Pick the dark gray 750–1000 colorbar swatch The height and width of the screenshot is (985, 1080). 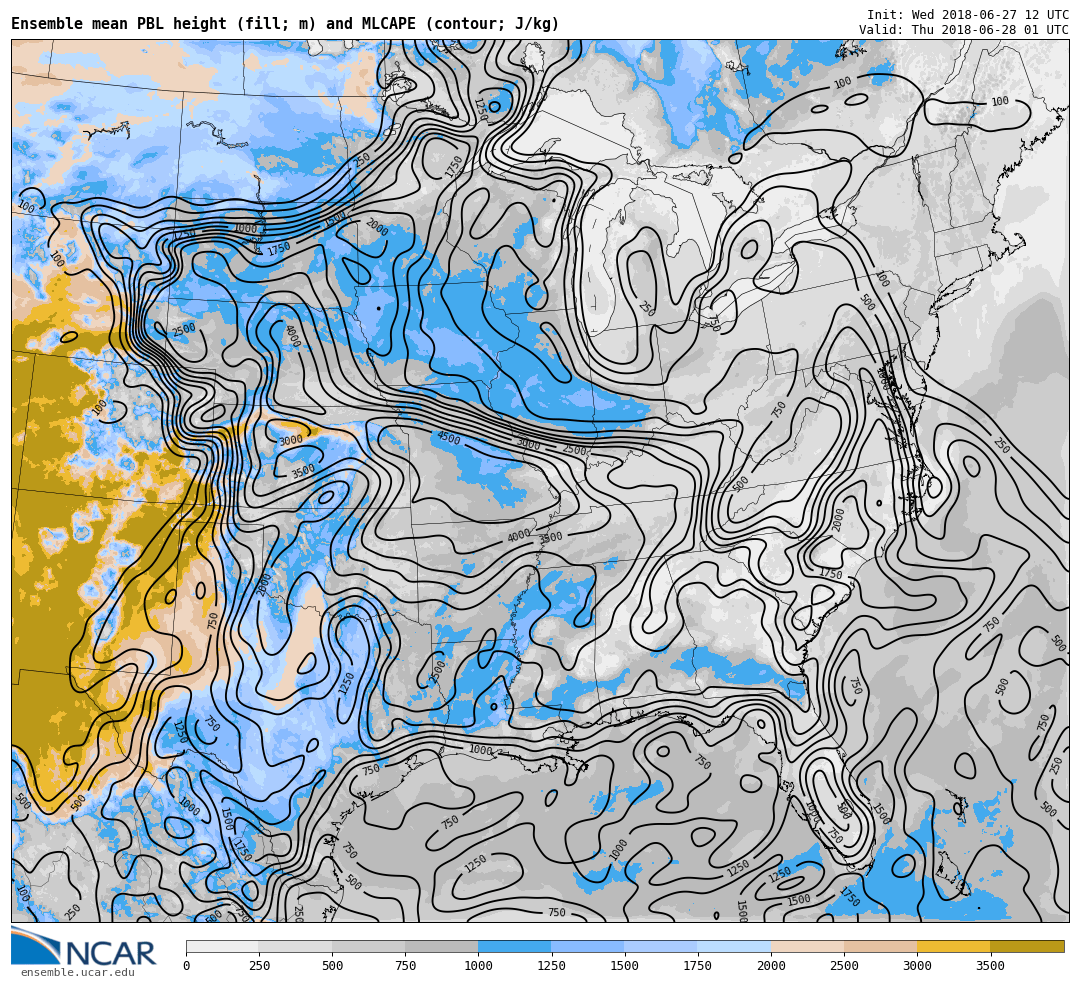coord(441,946)
